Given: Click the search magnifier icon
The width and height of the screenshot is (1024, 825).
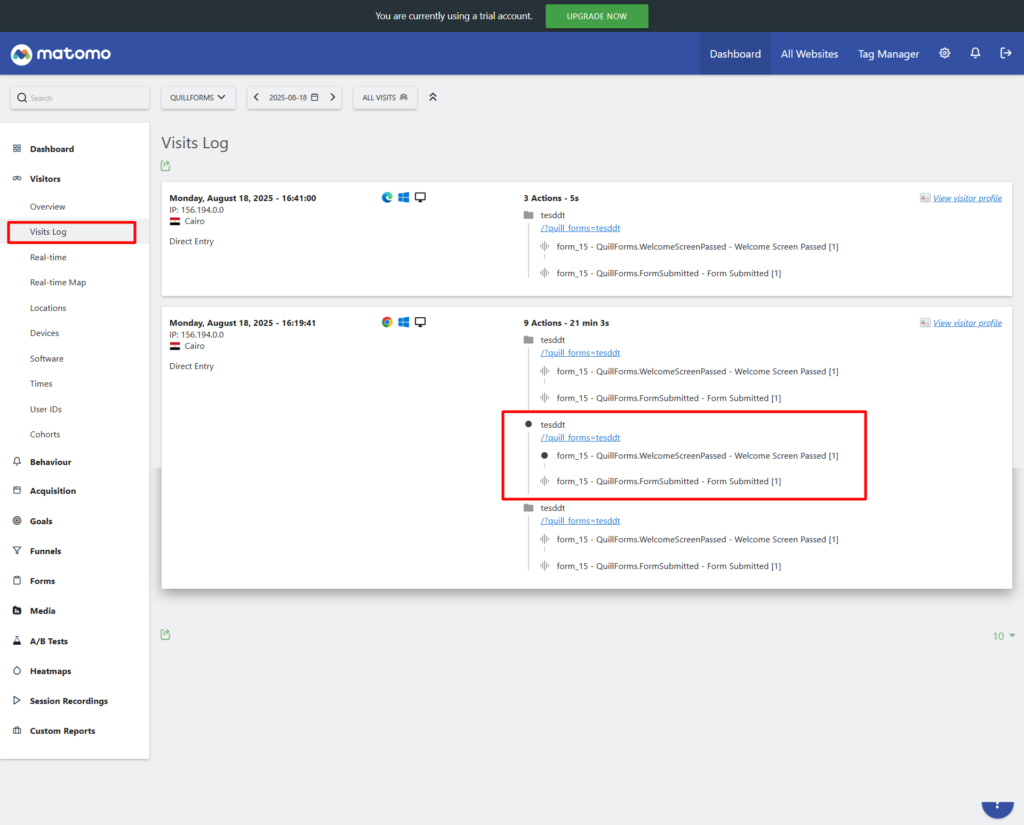Looking at the screenshot, I should coord(22,98).
